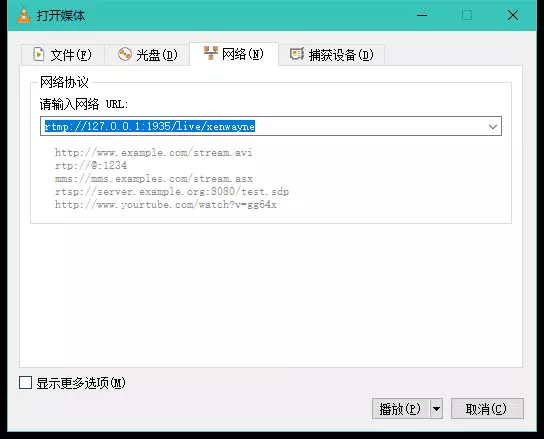Open the 光盘(D) disc tab
The image size is (544, 439).
(x=147, y=55)
